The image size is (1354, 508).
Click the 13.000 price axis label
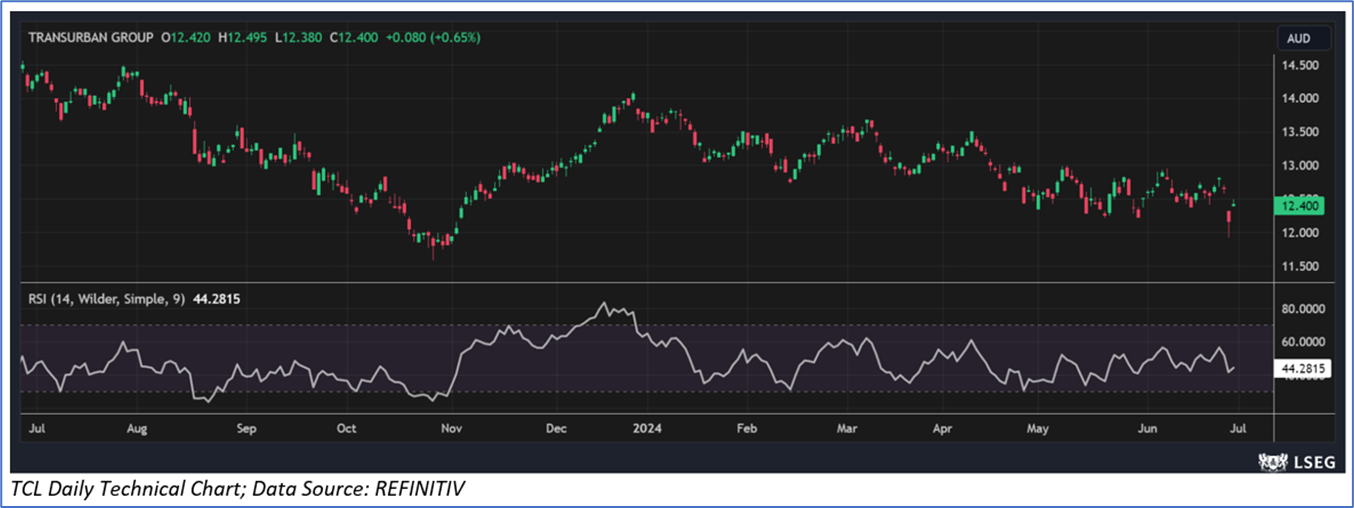(1302, 165)
